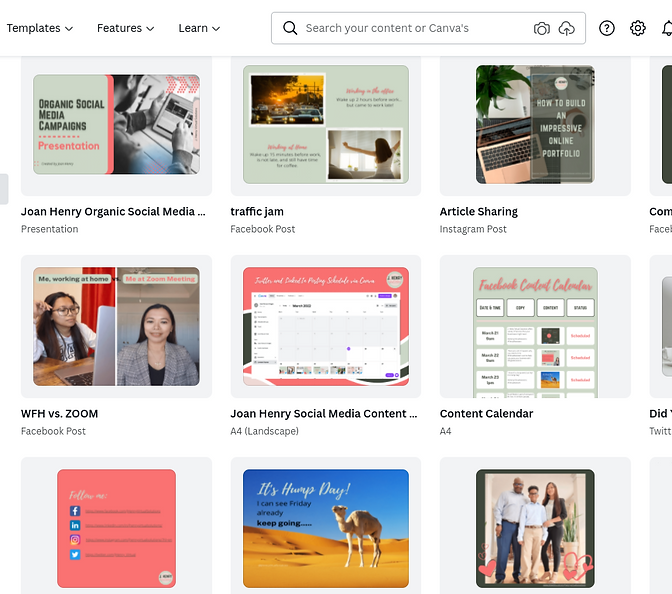Click the 'traffic jam' title
Image resolution: width=672 pixels, height=594 pixels.
click(x=257, y=212)
